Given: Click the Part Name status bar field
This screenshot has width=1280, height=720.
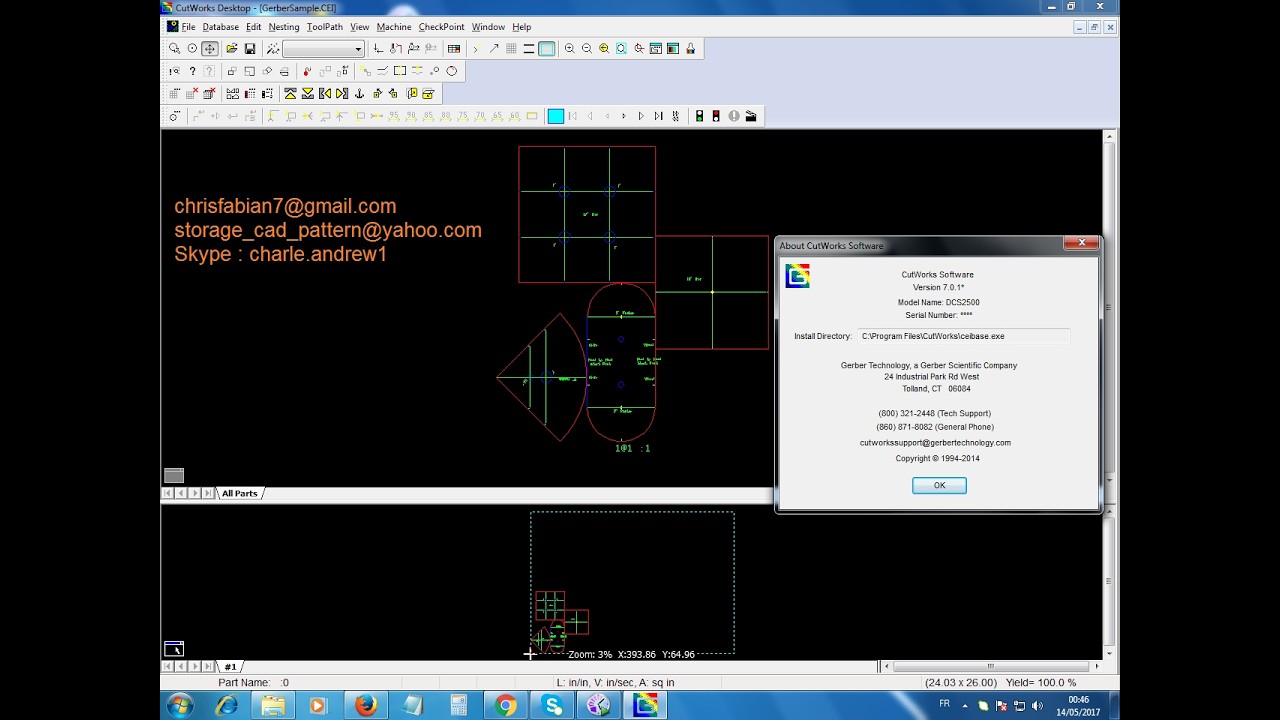Looking at the screenshot, I should click(x=254, y=682).
